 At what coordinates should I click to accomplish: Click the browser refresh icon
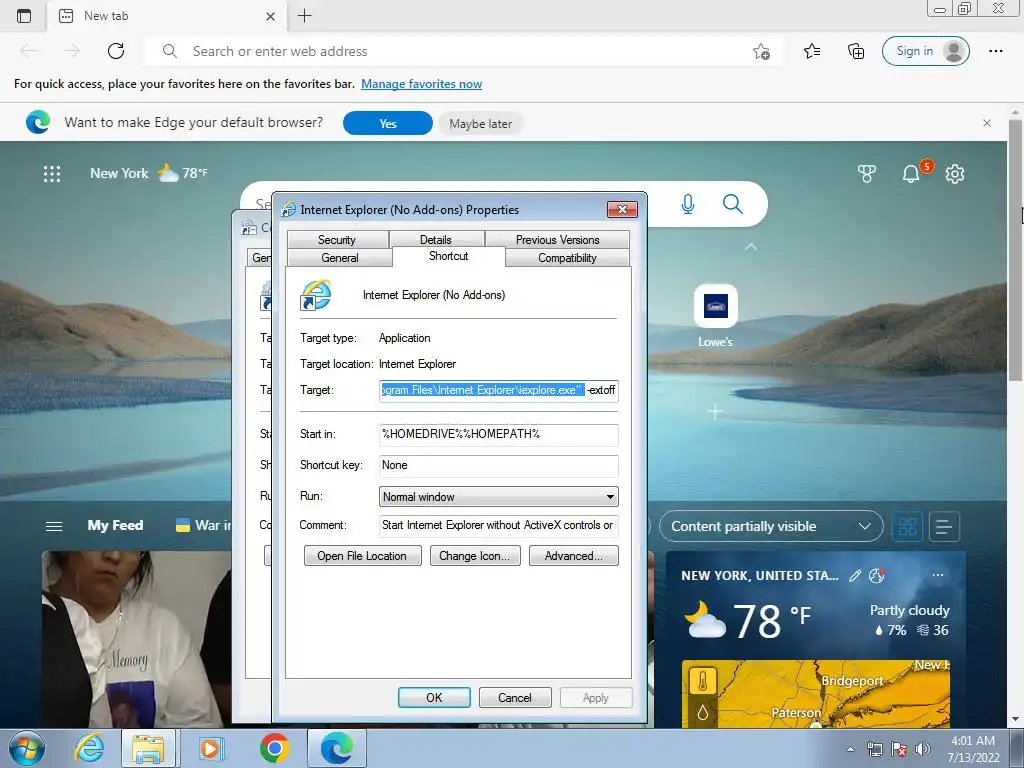[x=116, y=51]
